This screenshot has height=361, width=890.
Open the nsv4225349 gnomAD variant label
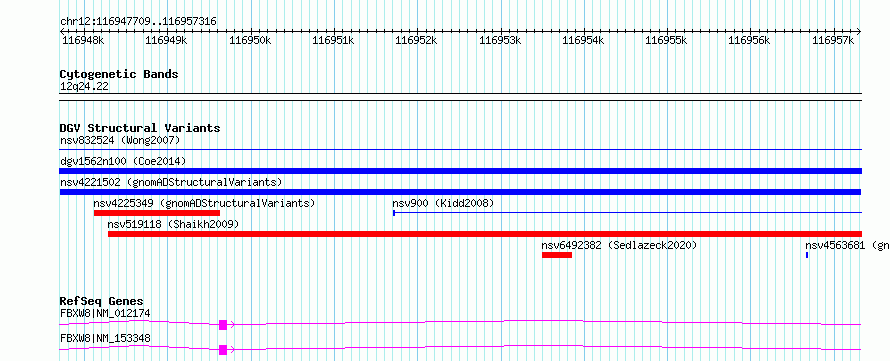(204, 203)
